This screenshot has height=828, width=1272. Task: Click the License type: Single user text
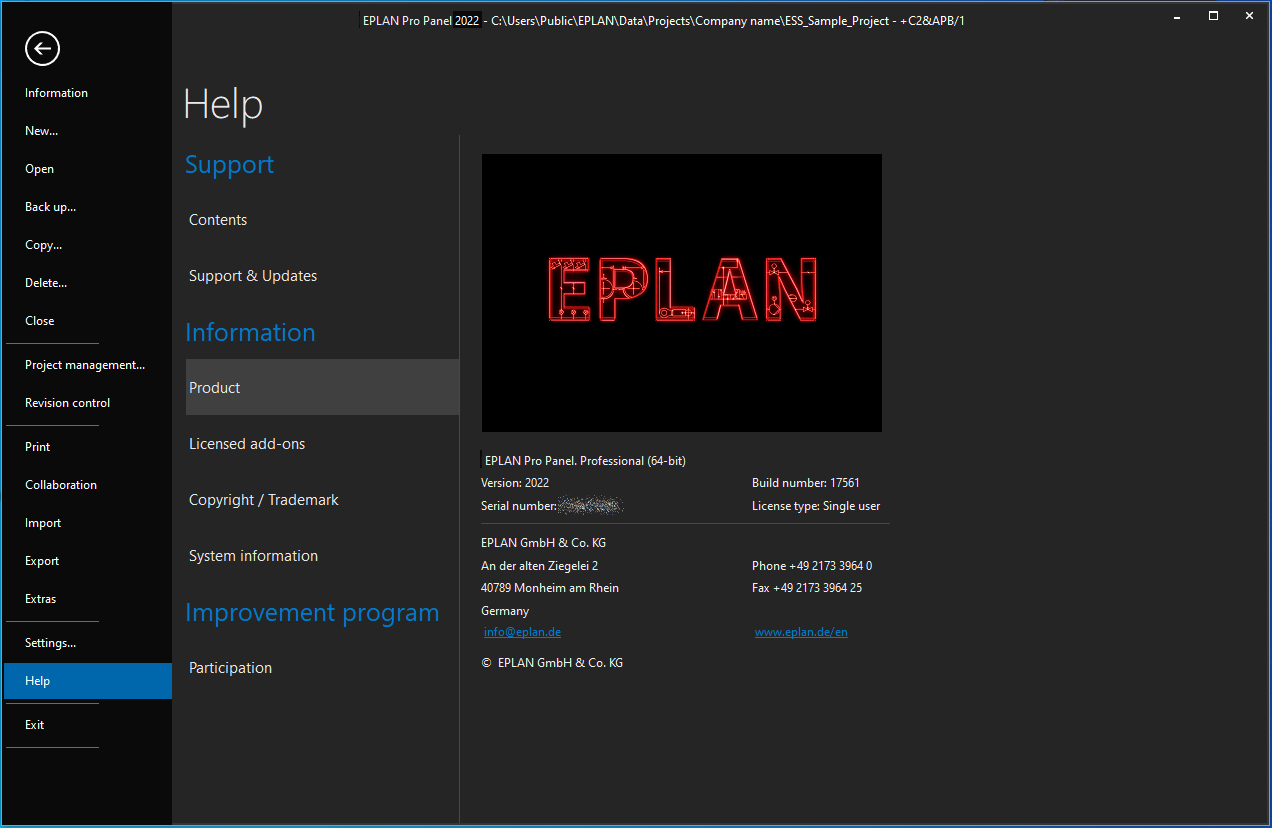[x=816, y=506]
